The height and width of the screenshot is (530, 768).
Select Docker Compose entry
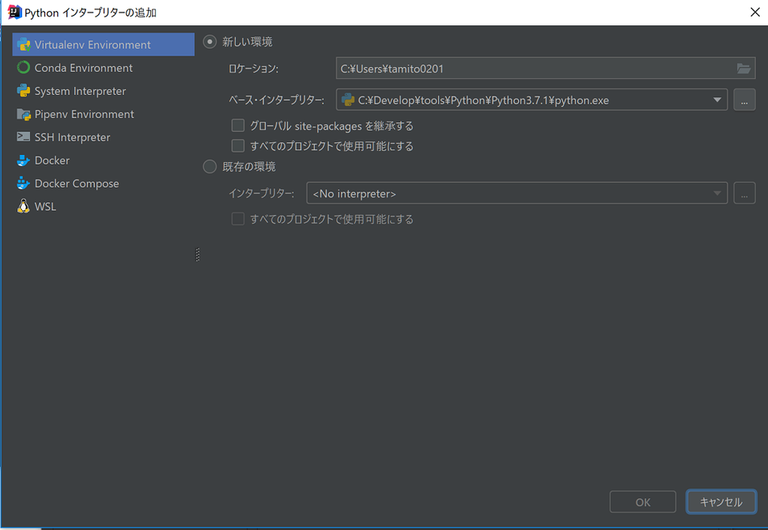click(103, 183)
